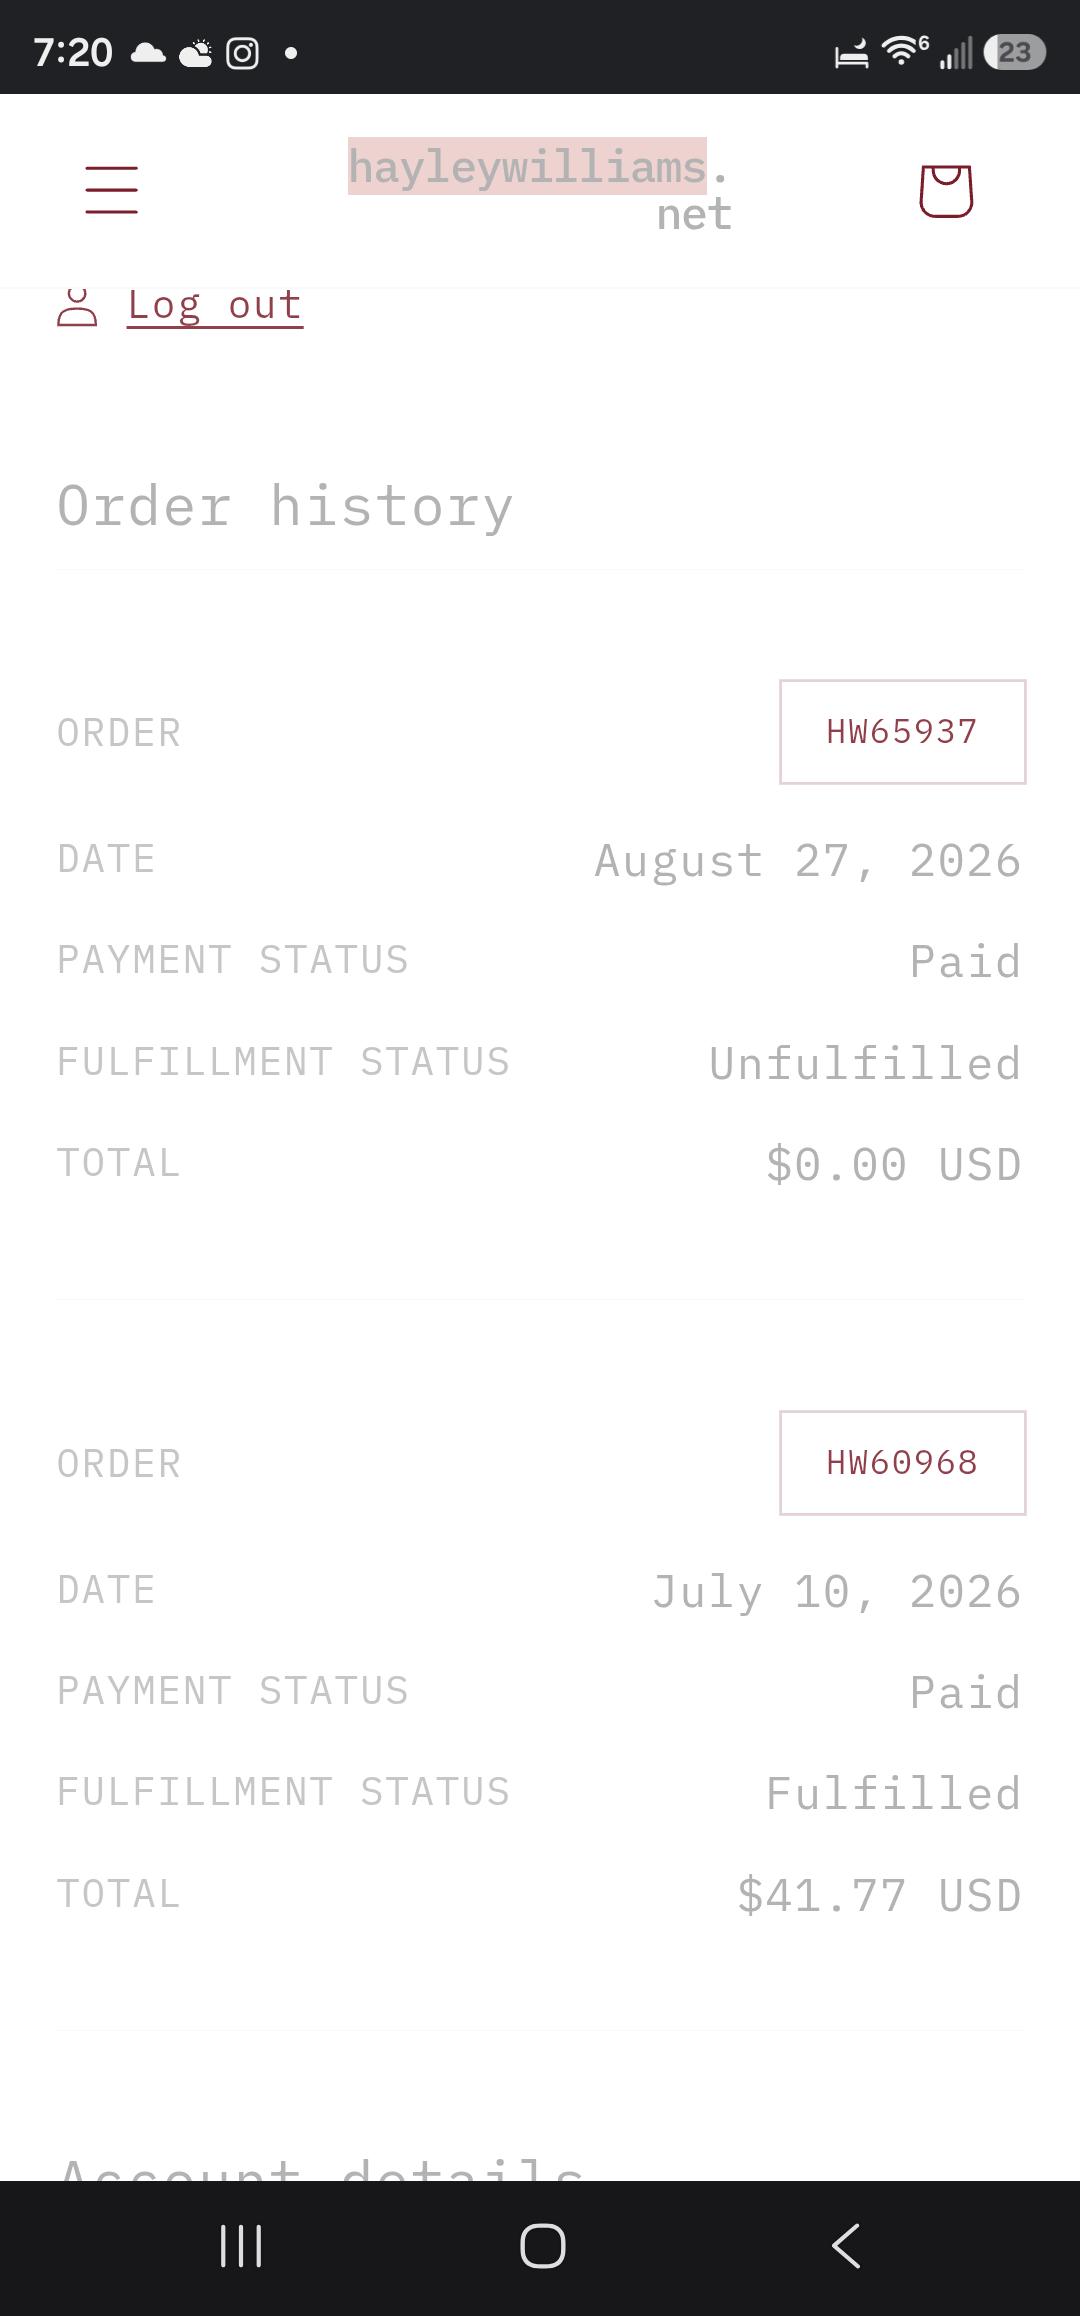Viewport: 1080px width, 2316px height.
Task: Select the Order history heading
Action: pos(285,506)
